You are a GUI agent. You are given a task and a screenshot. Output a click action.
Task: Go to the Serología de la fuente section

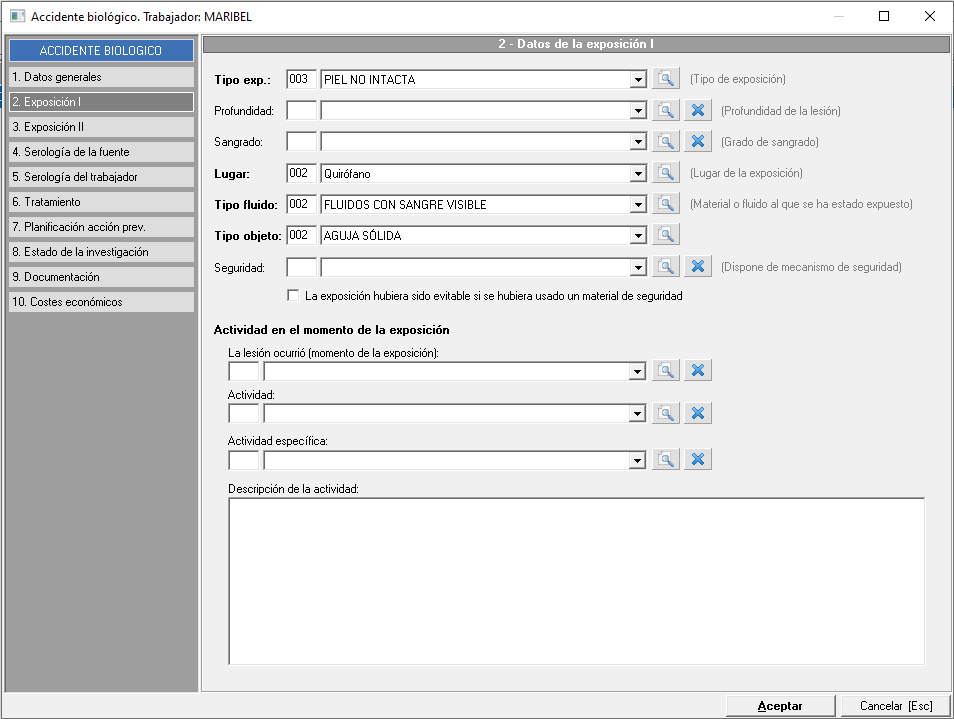100,152
